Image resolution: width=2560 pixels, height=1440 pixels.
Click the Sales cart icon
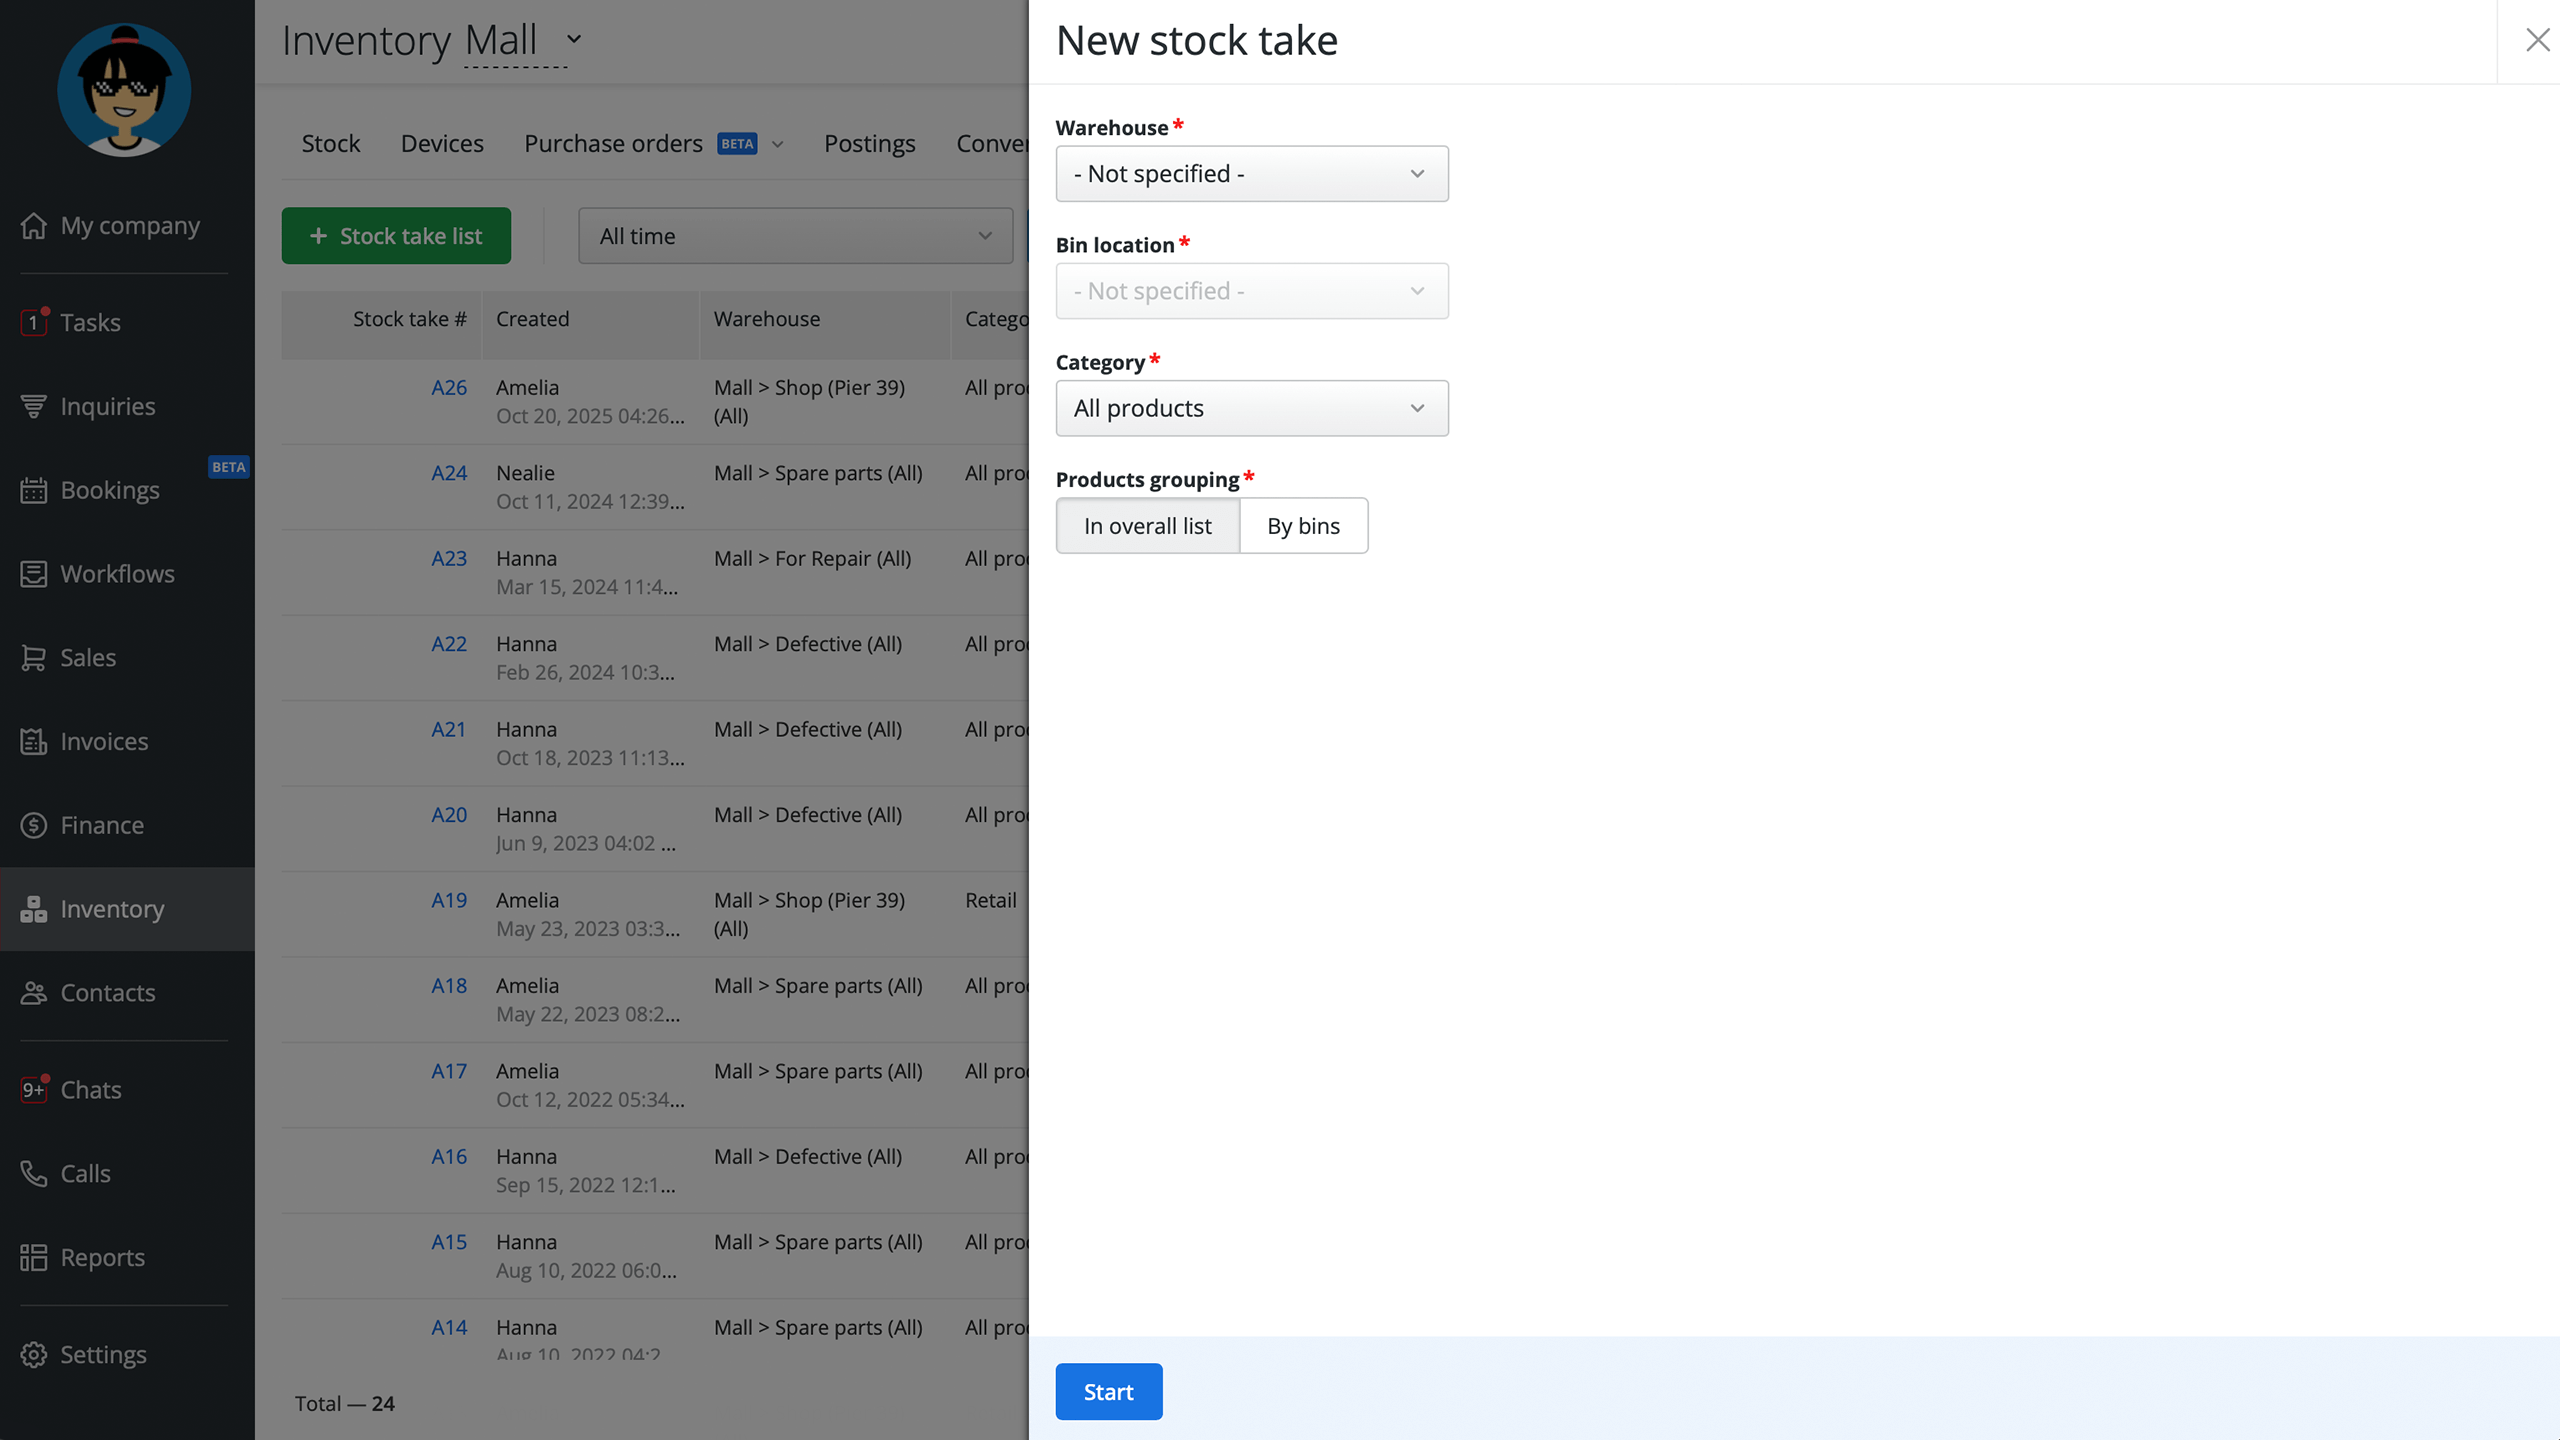pos(34,658)
